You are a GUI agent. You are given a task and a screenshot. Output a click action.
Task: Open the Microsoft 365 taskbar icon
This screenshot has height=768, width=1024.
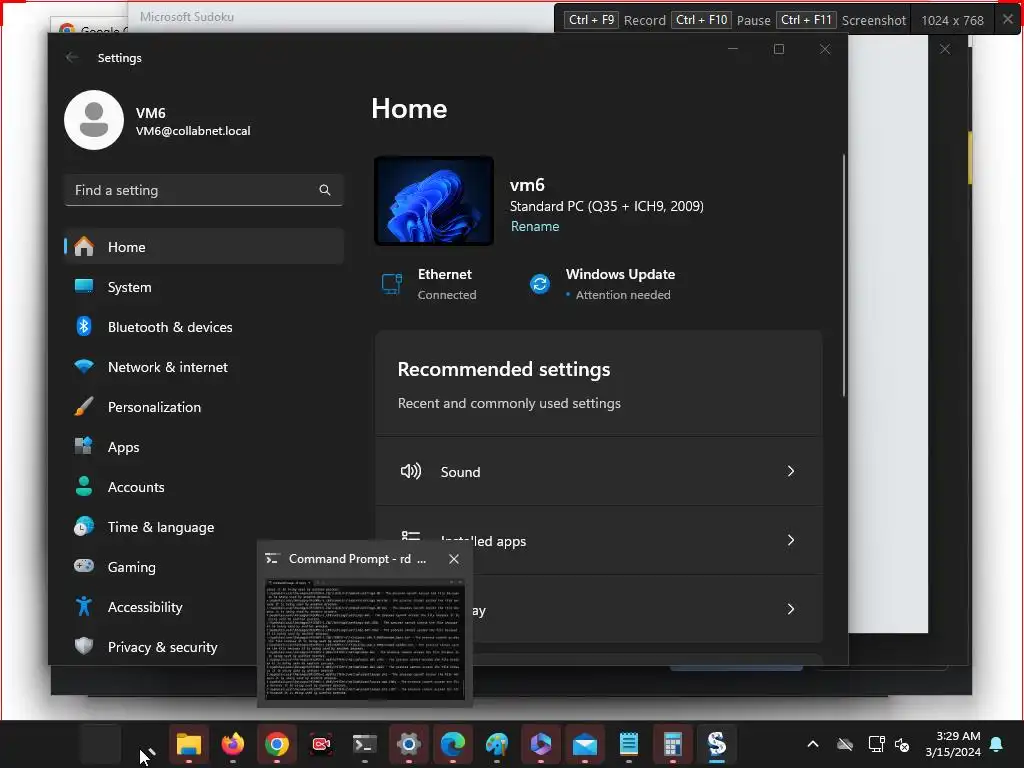(x=541, y=744)
